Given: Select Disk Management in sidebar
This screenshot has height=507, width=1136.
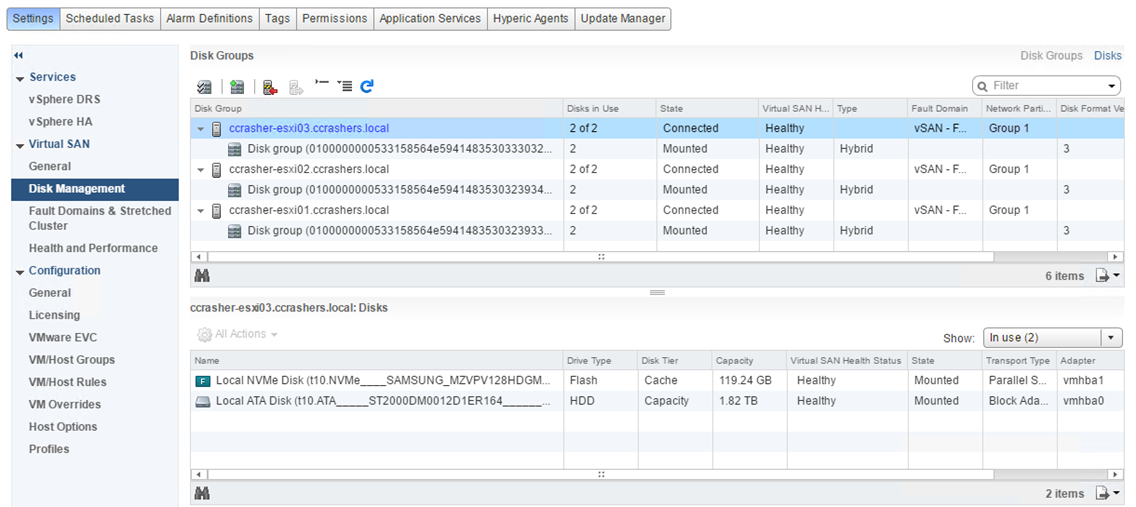Looking at the screenshot, I should pos(95,189).
